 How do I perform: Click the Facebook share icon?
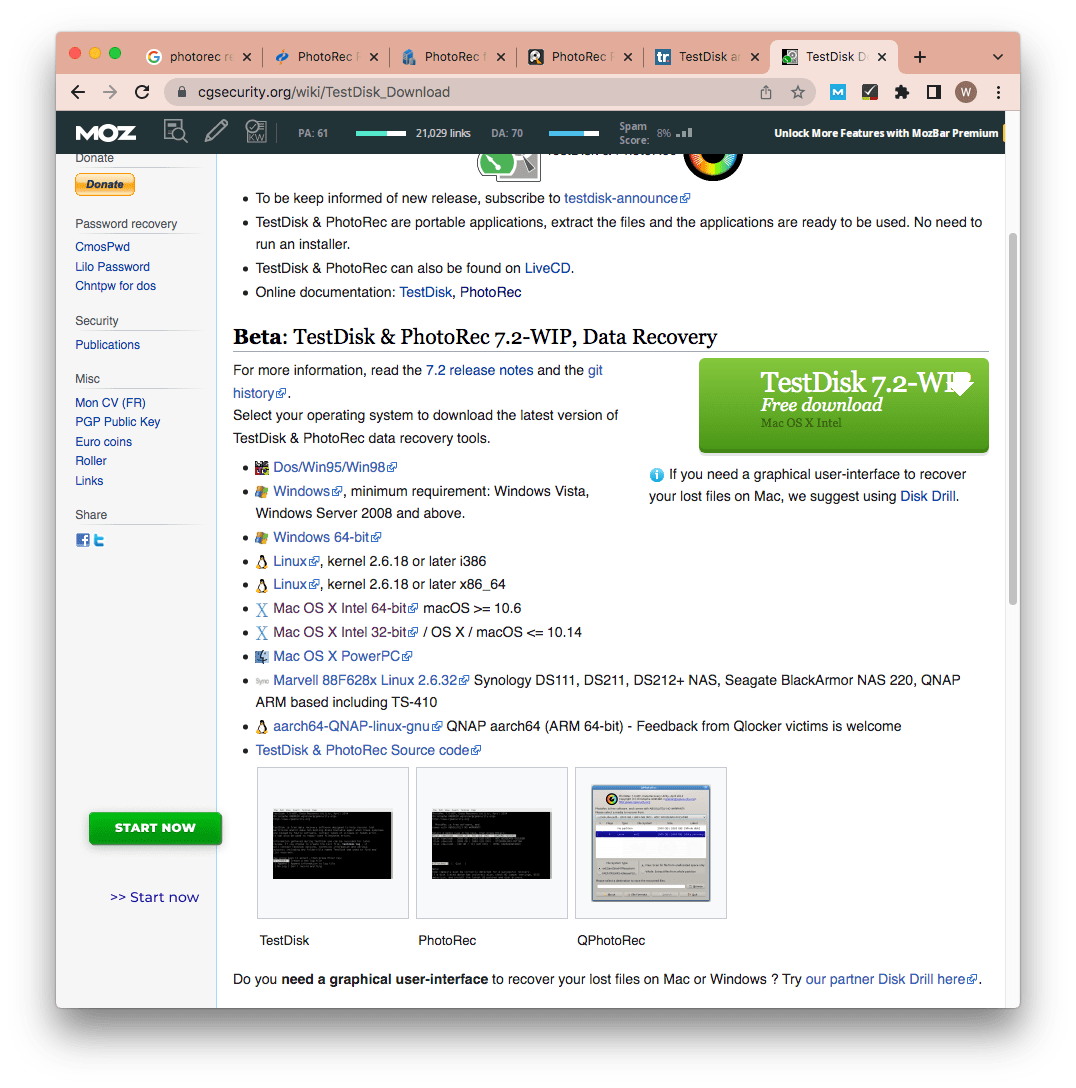pyautogui.click(x=83, y=540)
